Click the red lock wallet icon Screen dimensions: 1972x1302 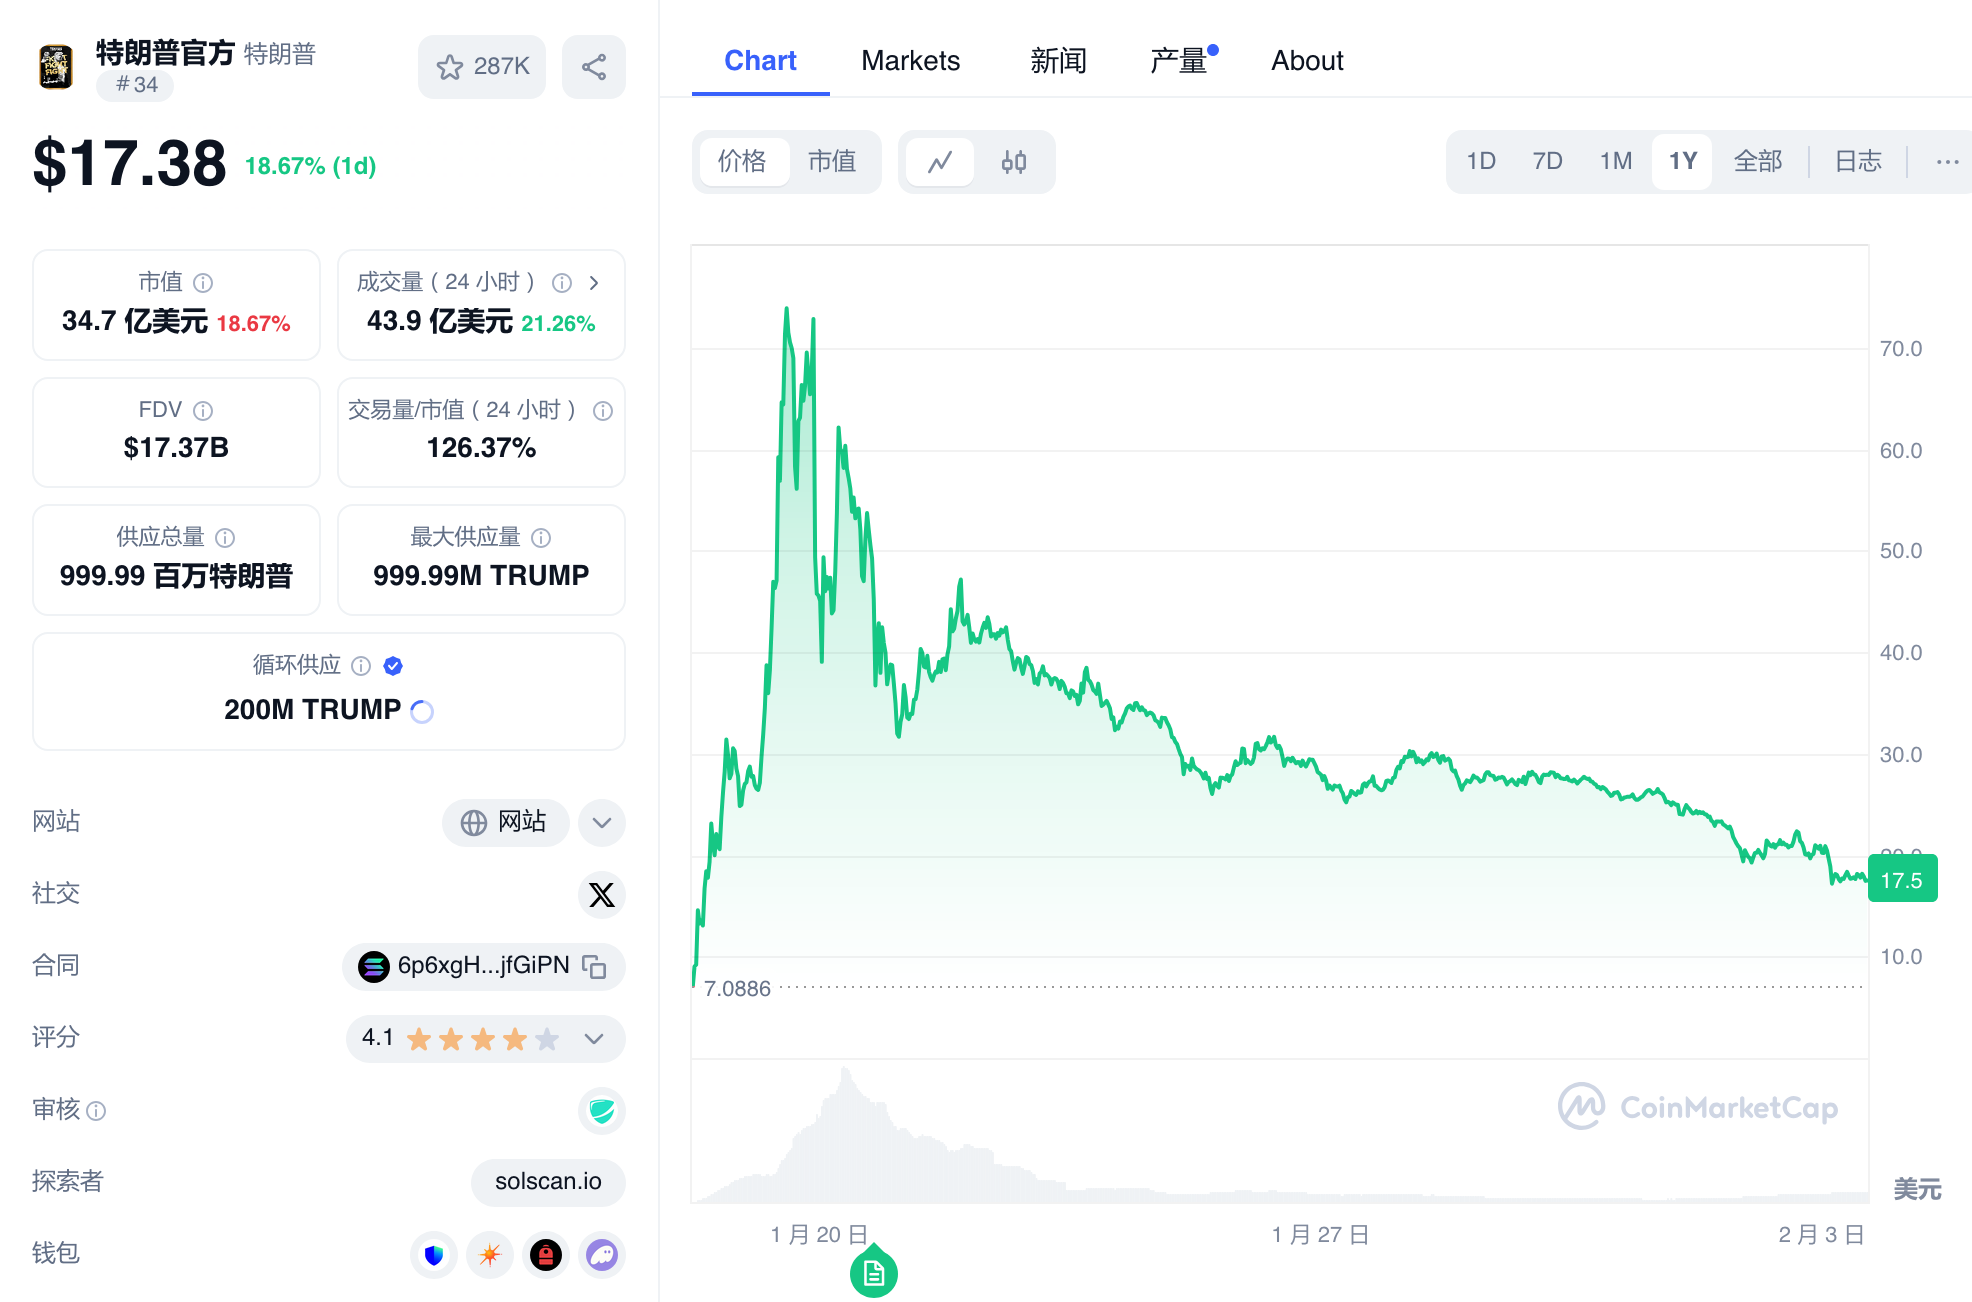(x=546, y=1254)
